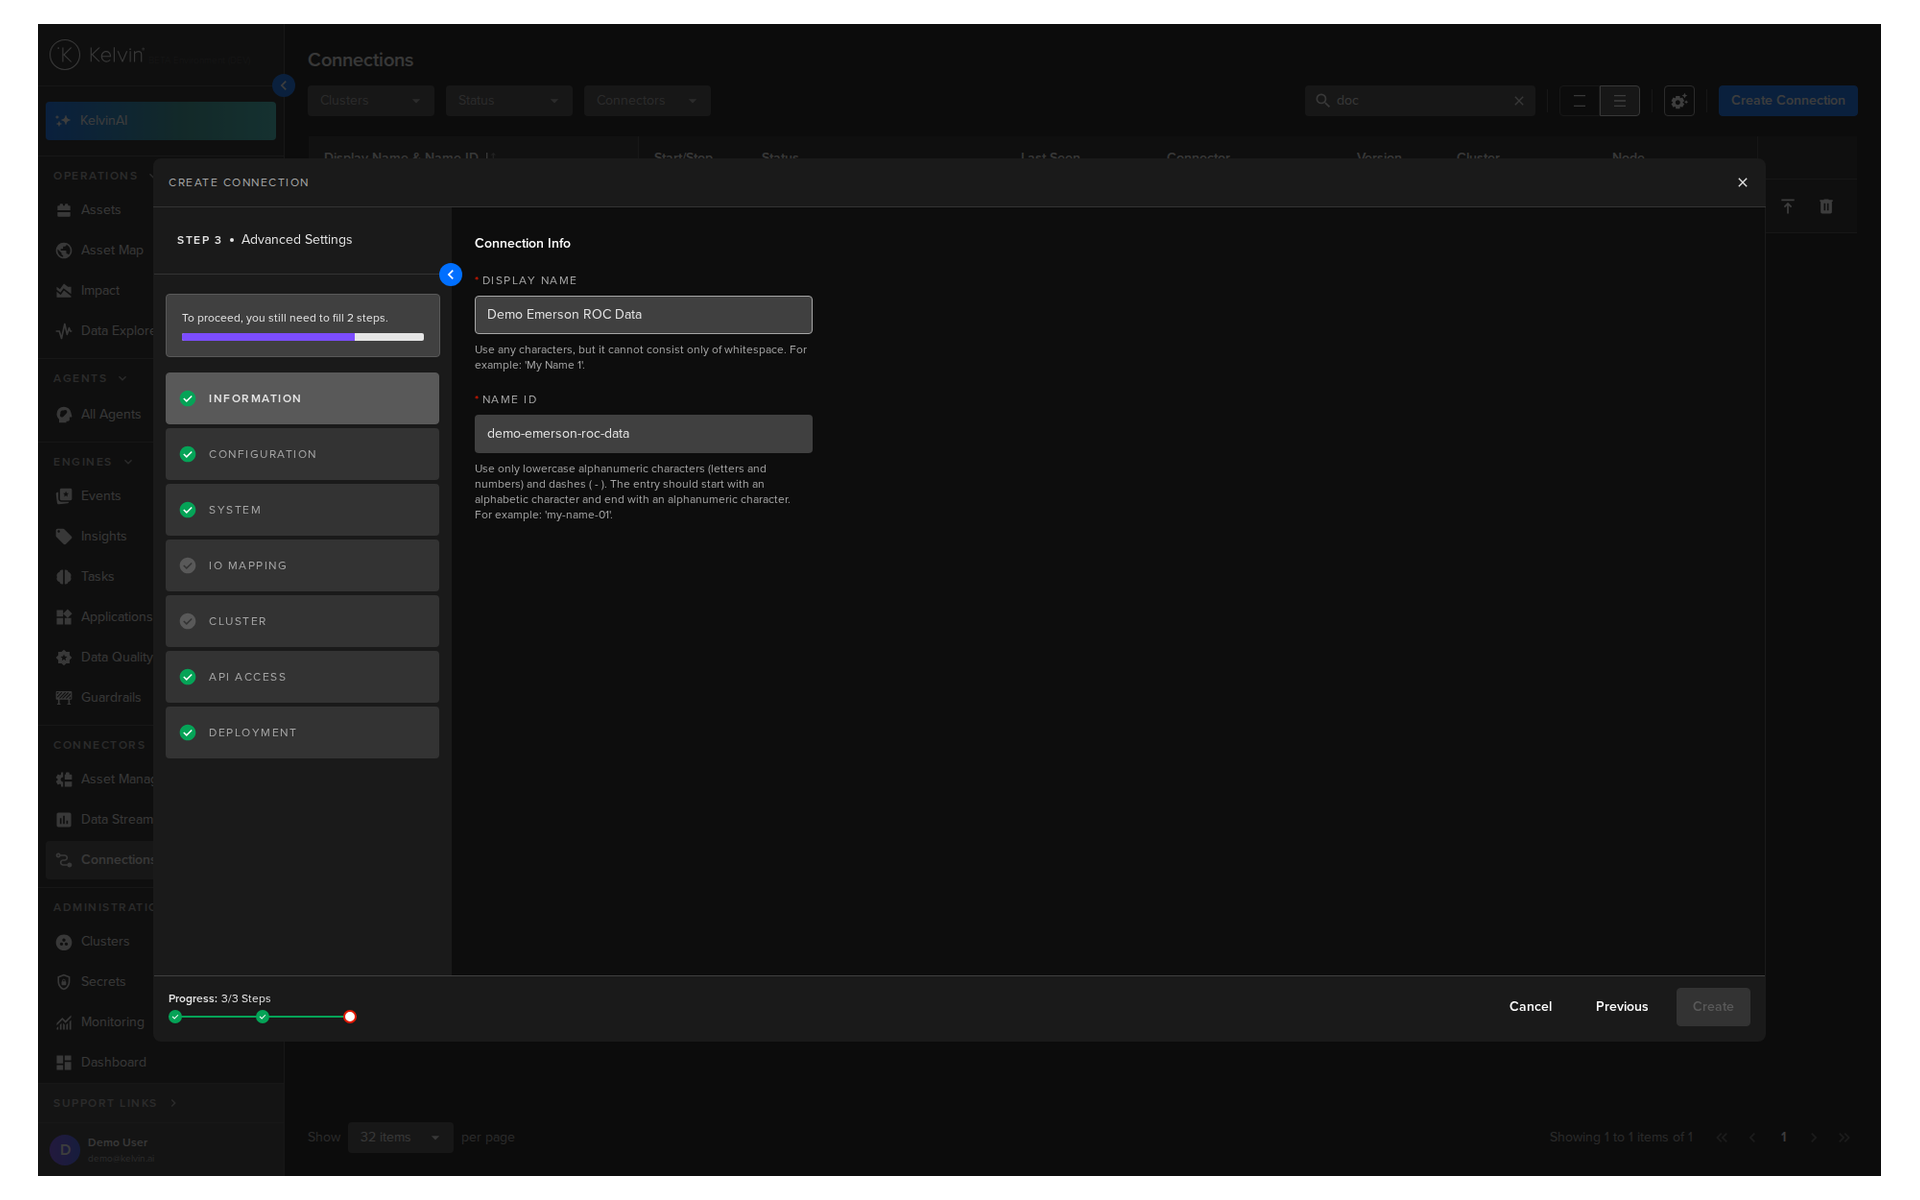Go back with the Previous button
This screenshot has width=1920, height=1200.
[x=1621, y=1006]
